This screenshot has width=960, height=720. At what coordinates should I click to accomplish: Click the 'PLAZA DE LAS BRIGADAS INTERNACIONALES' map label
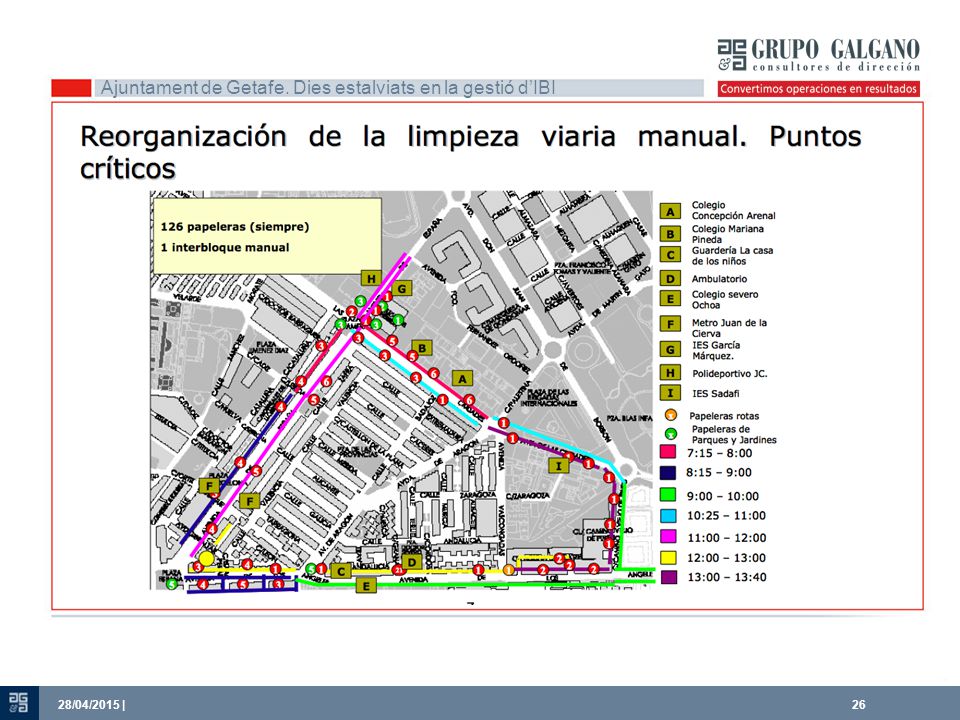[549, 397]
